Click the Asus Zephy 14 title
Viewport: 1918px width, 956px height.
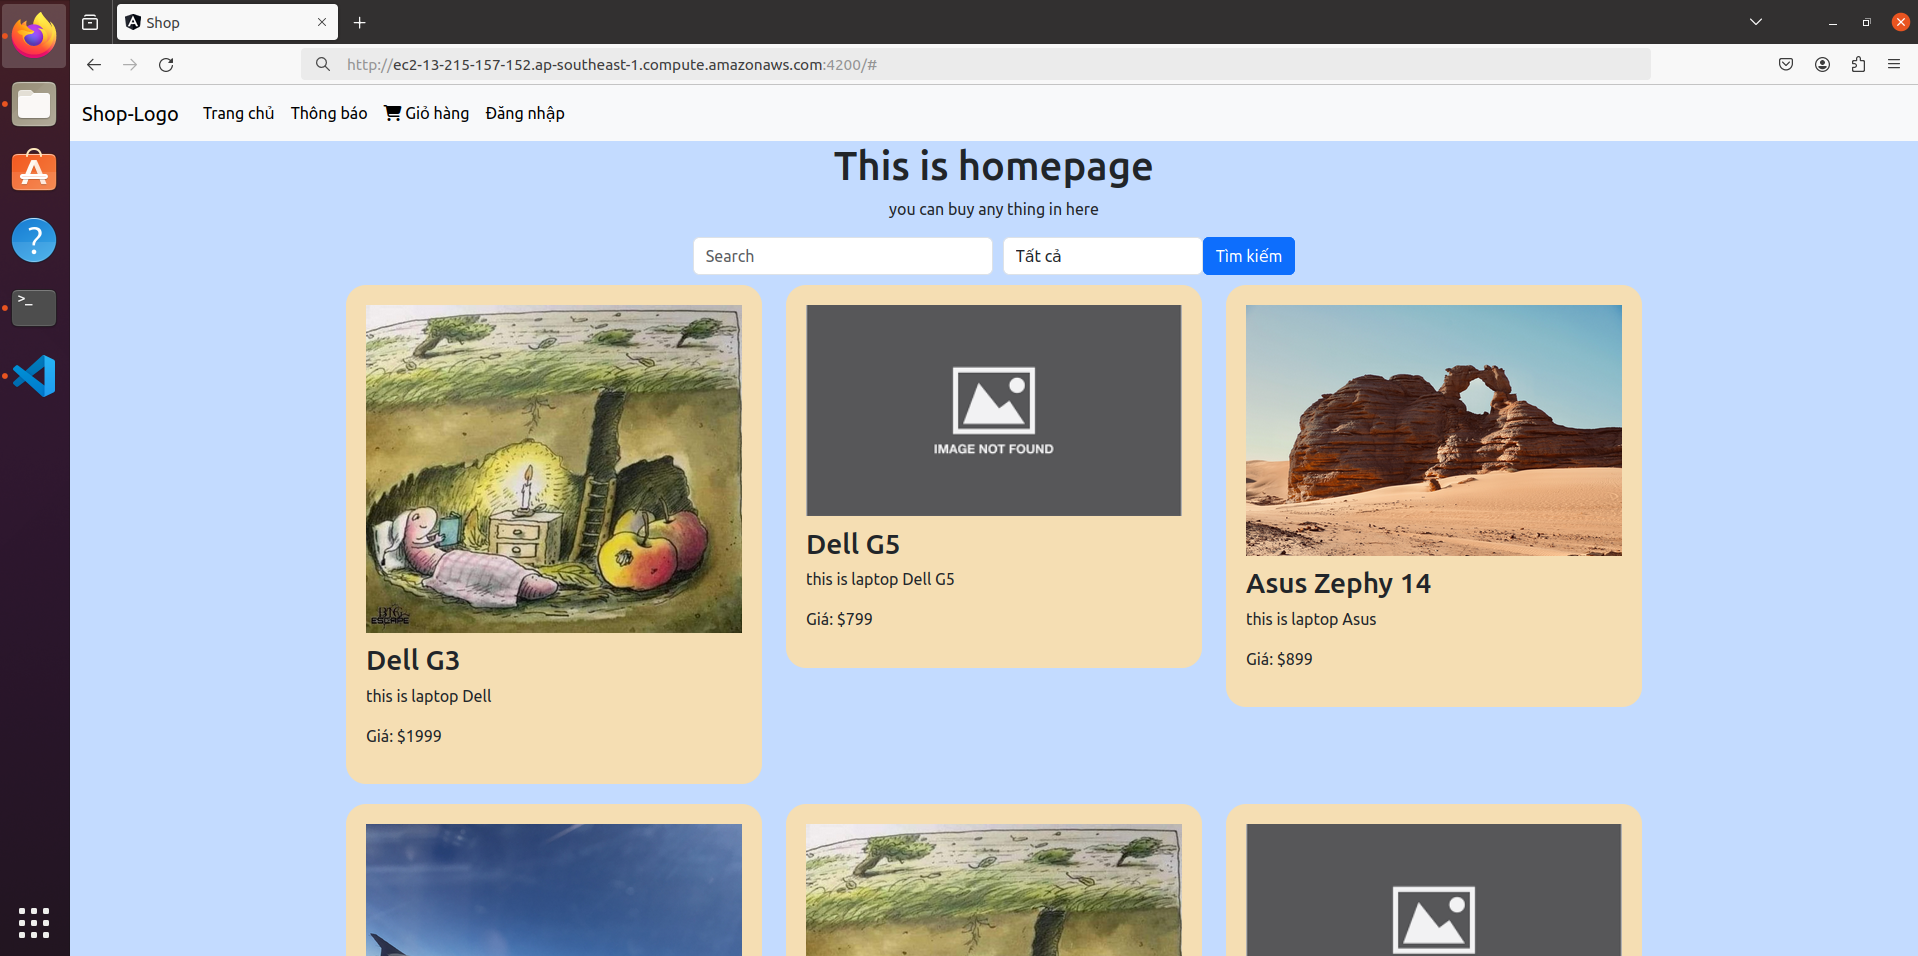click(x=1338, y=583)
